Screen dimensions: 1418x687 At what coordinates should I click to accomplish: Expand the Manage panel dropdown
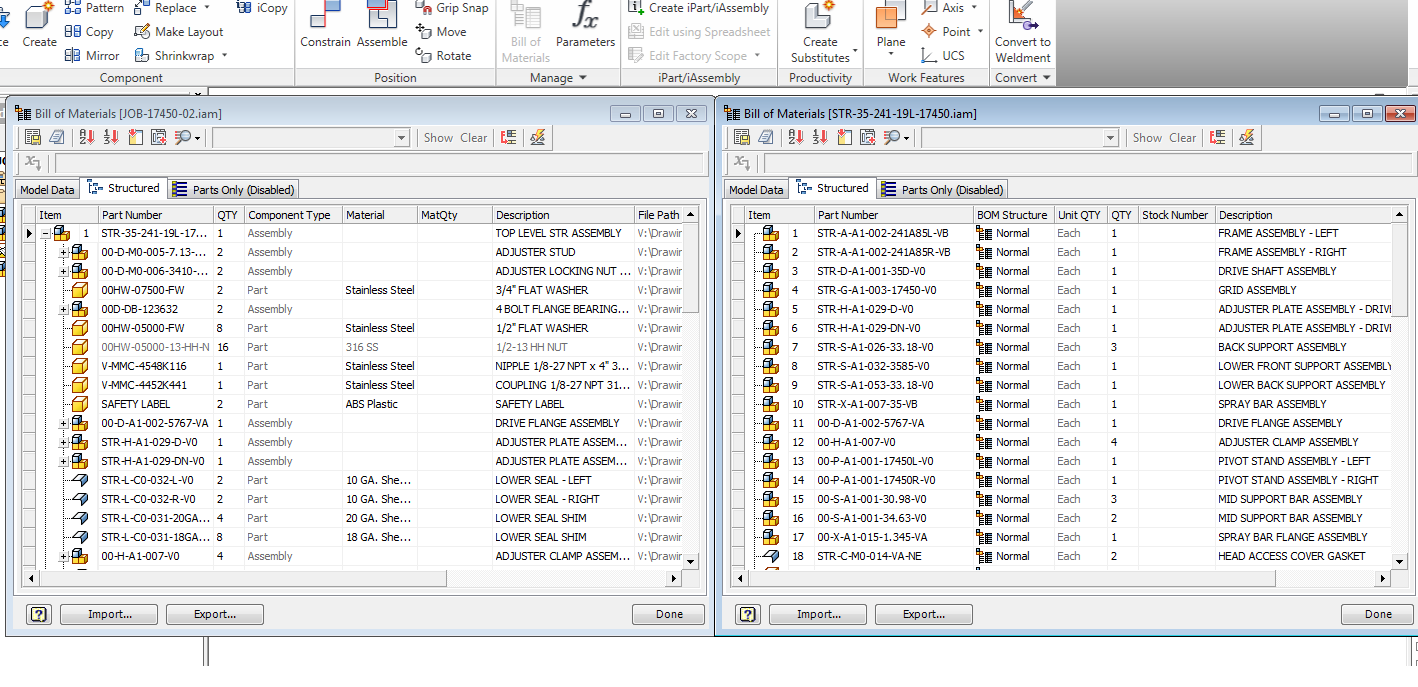[x=582, y=77]
